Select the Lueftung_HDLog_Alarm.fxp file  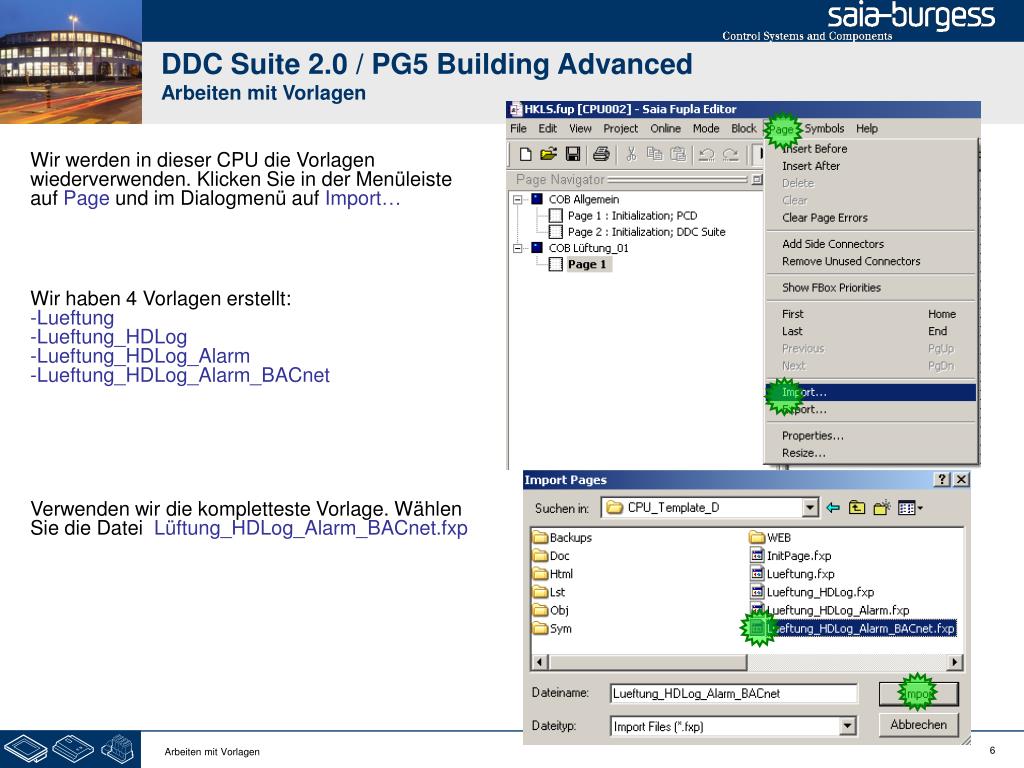(x=829, y=610)
